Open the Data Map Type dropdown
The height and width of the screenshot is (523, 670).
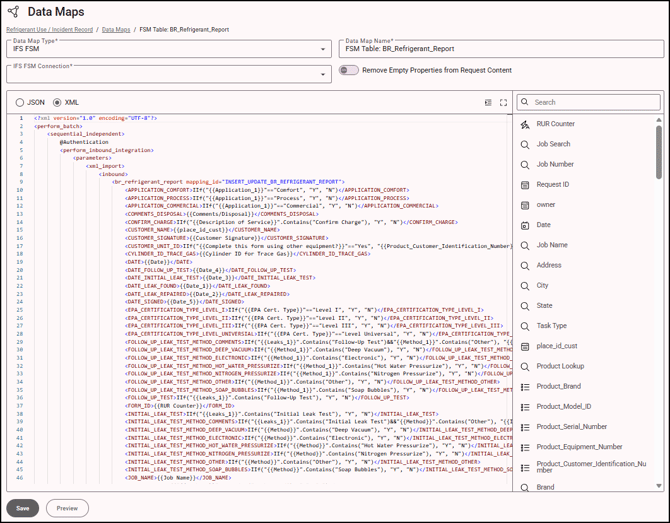click(323, 49)
